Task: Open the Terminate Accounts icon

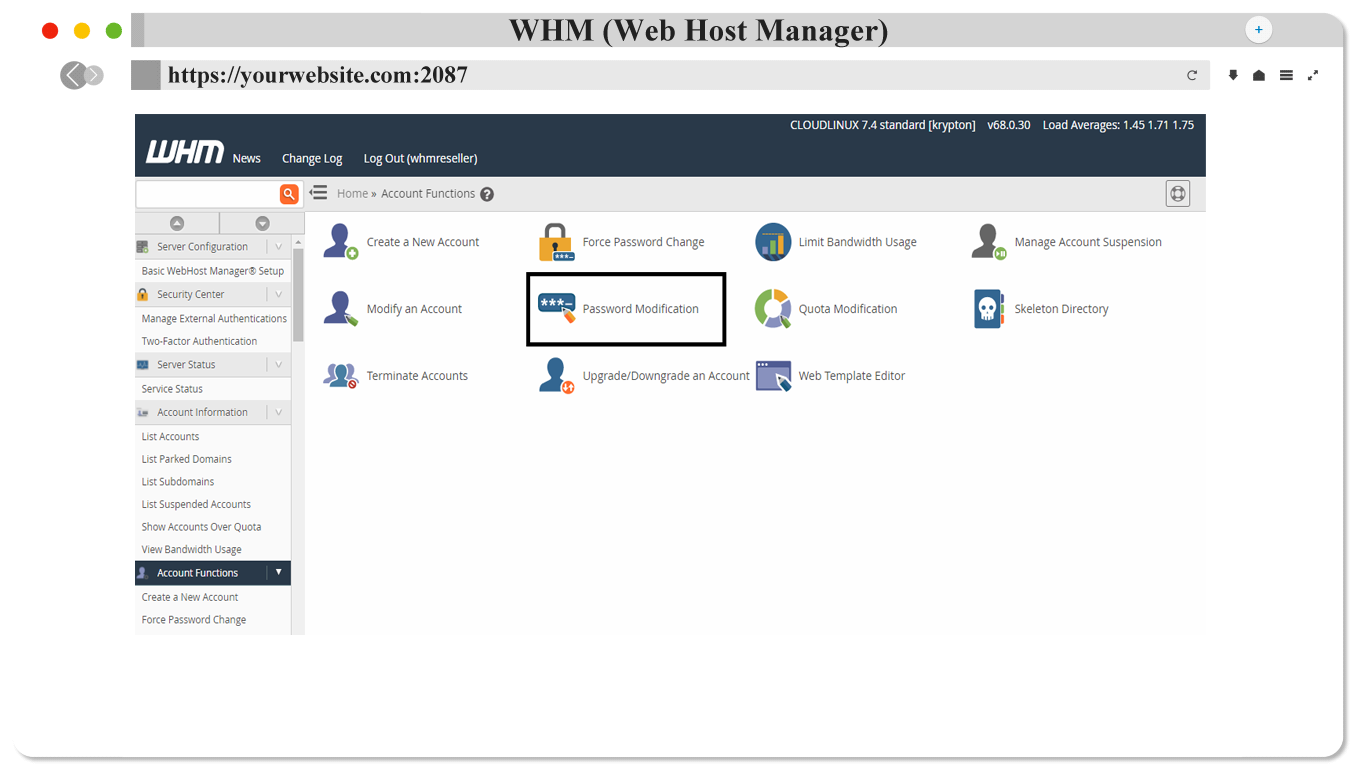Action: pyautogui.click(x=341, y=376)
